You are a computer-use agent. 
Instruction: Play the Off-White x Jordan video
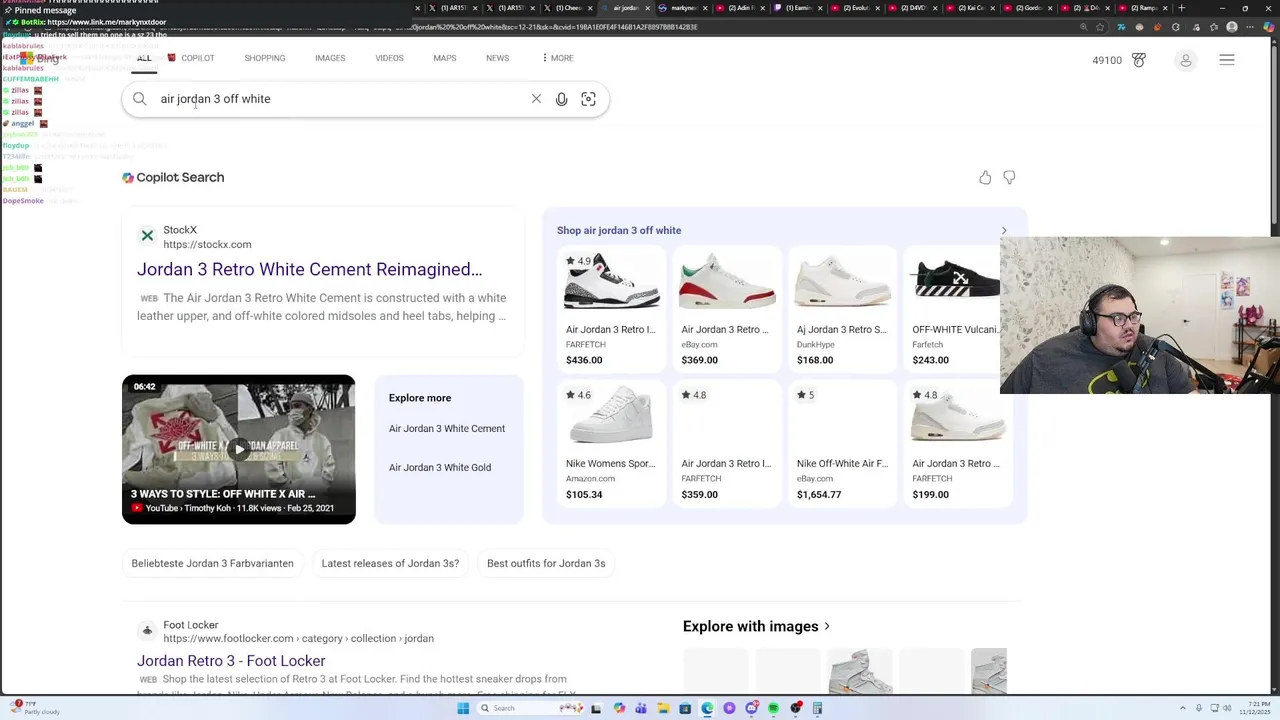point(238,449)
